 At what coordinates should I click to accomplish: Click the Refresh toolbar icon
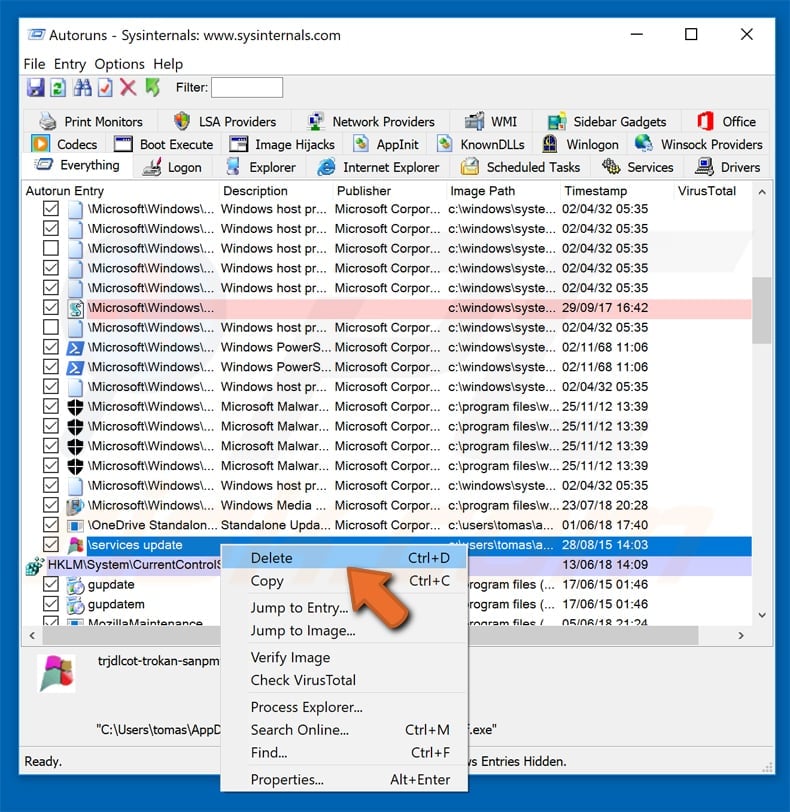(x=58, y=88)
